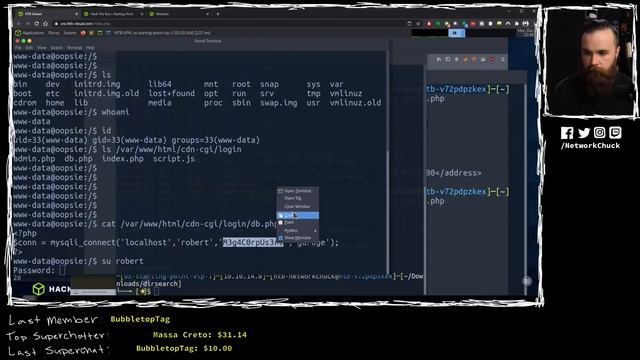Choose Paste in the terminal context menu

298,222
